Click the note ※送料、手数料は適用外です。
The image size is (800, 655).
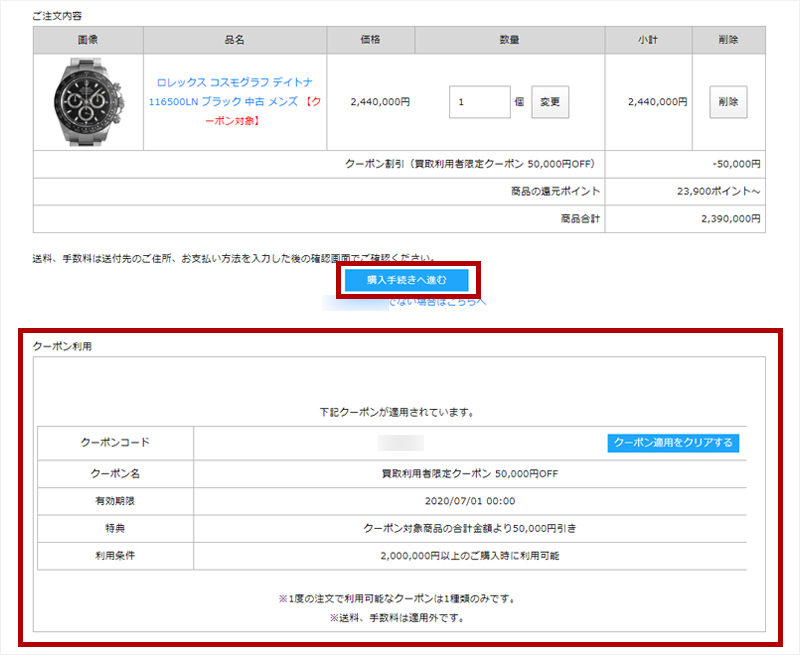[398, 618]
